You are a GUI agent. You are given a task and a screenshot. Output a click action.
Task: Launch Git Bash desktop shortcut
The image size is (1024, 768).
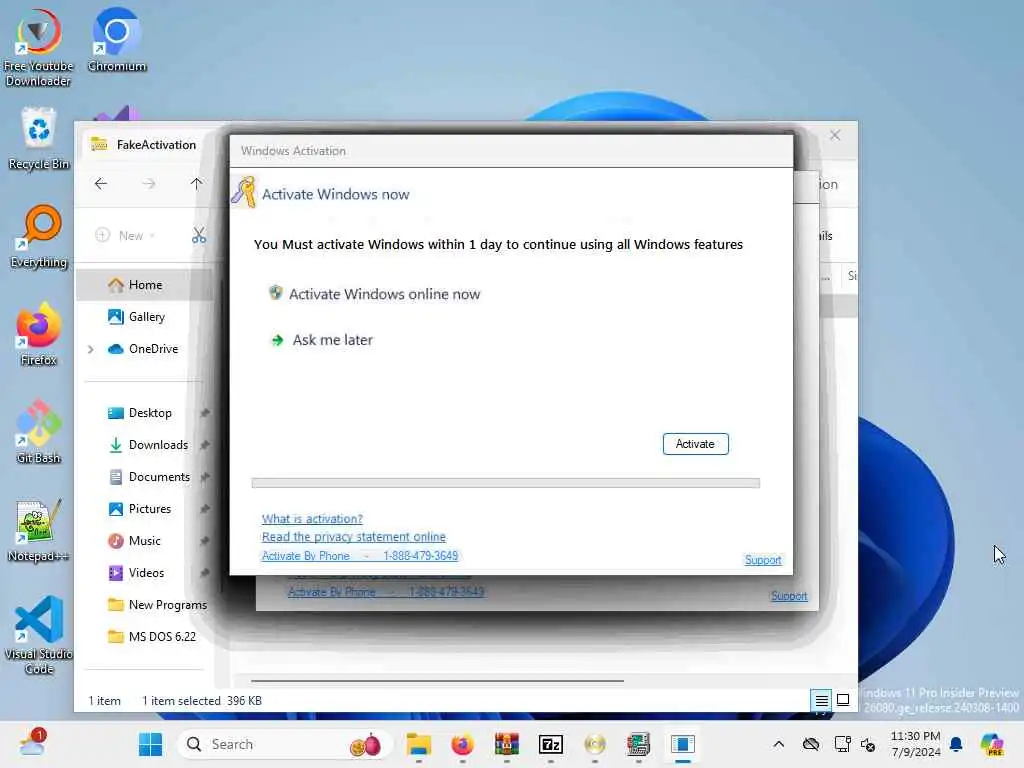[39, 432]
